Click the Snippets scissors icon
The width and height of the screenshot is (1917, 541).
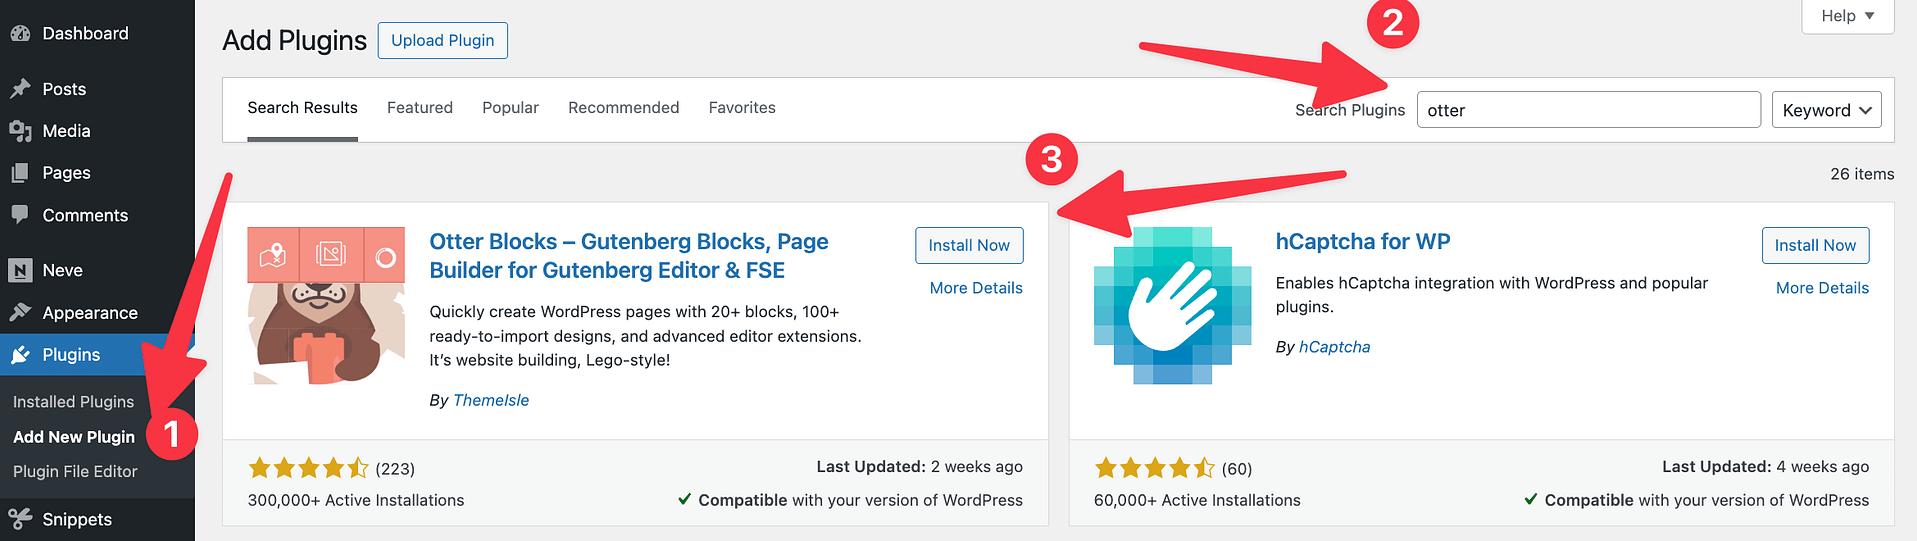click(20, 518)
